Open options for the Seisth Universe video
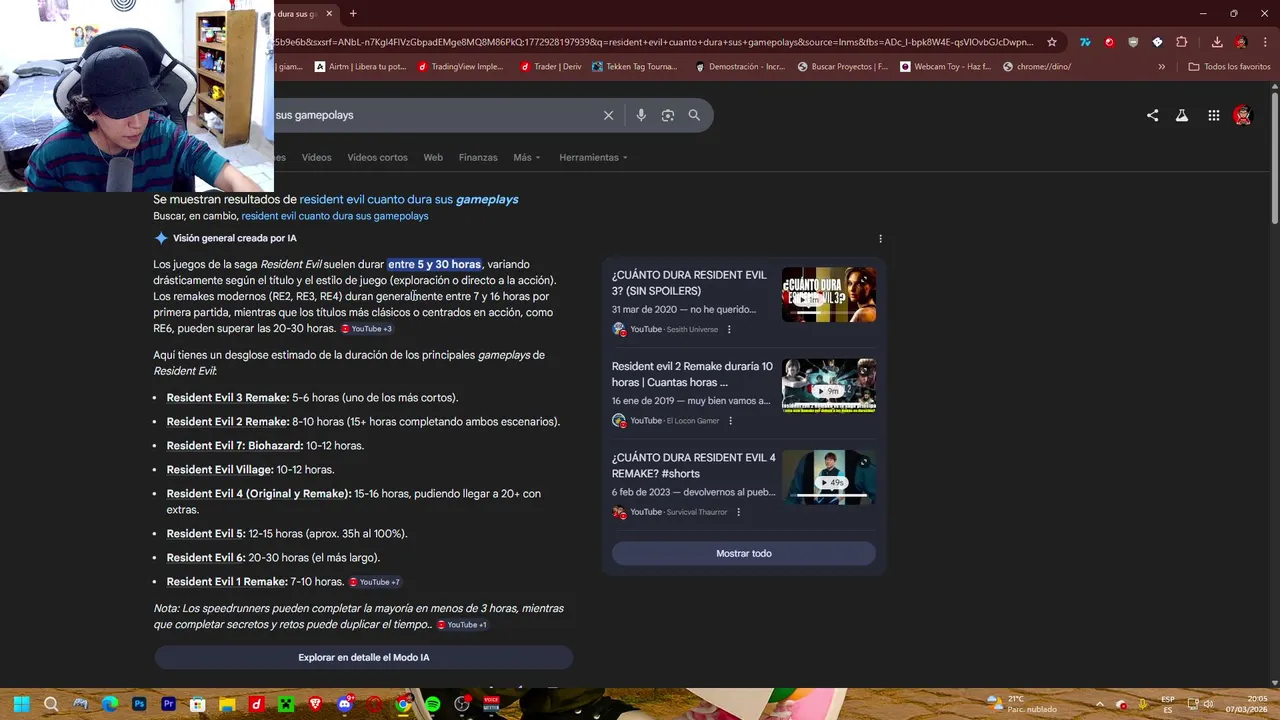 729,329
